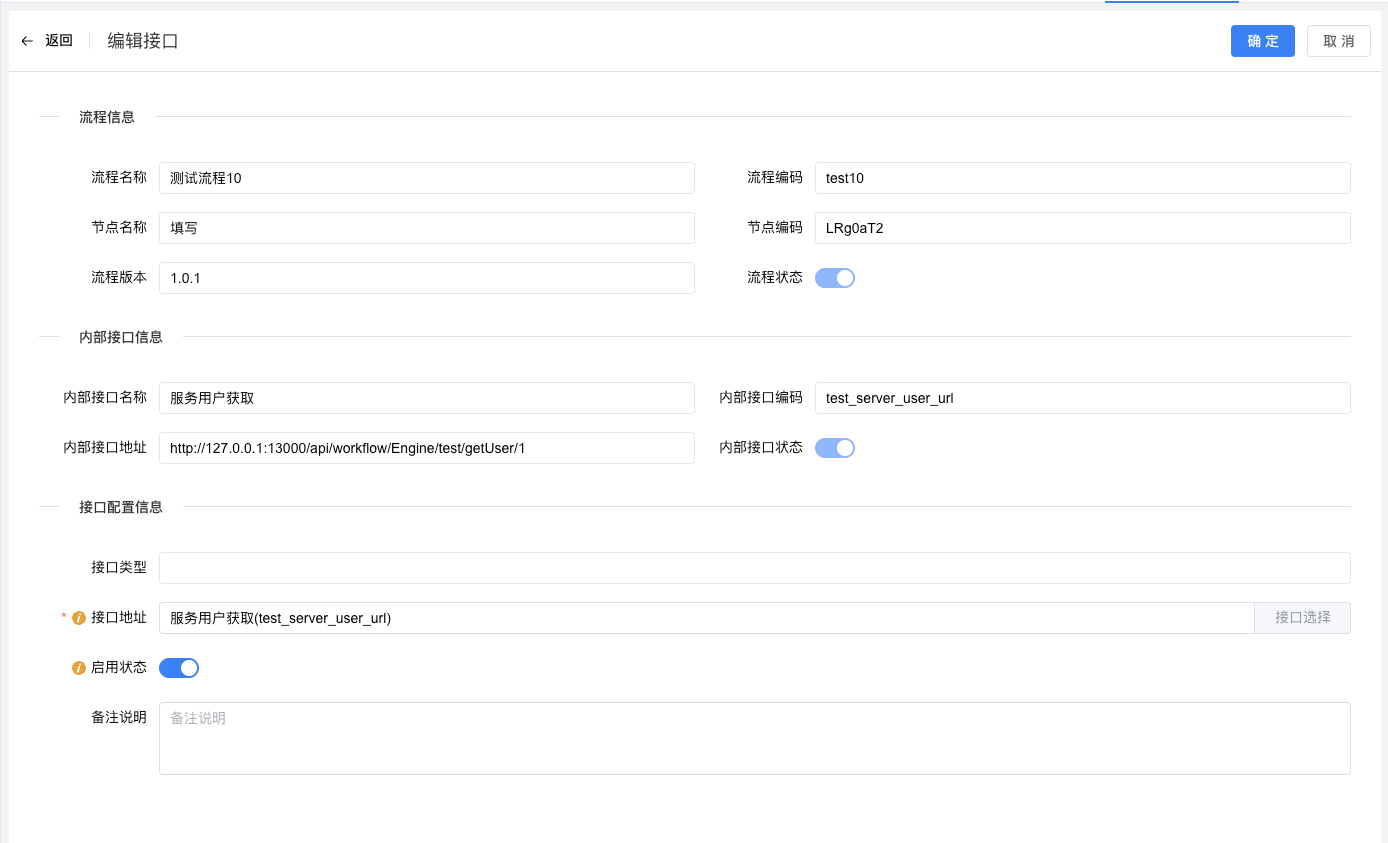This screenshot has width=1388, height=843.
Task: Click the 内部接口地址 URL field
Action: coord(426,448)
